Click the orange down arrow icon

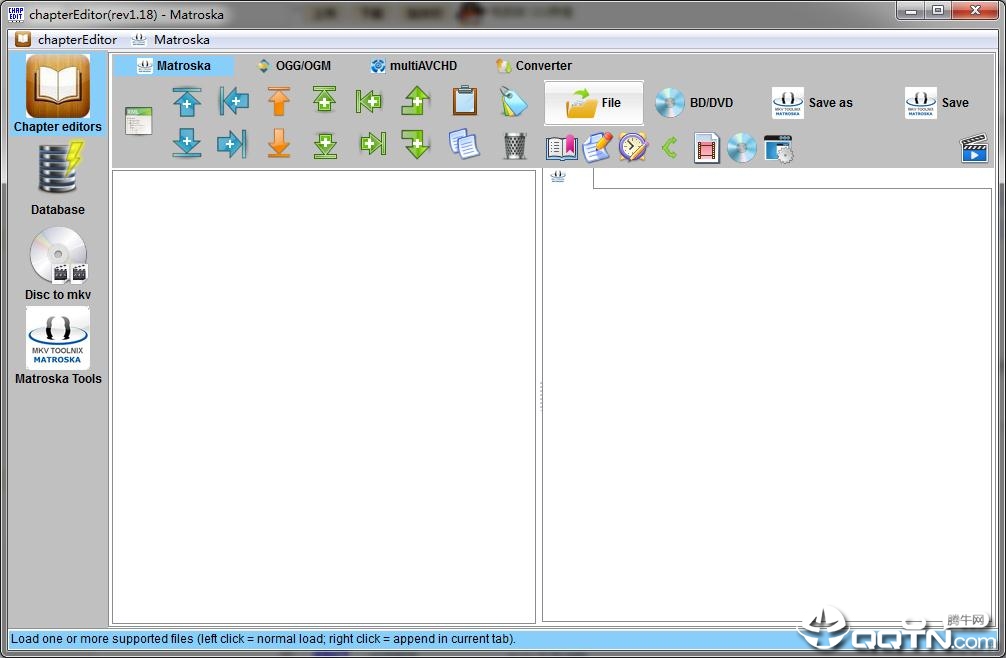[278, 144]
